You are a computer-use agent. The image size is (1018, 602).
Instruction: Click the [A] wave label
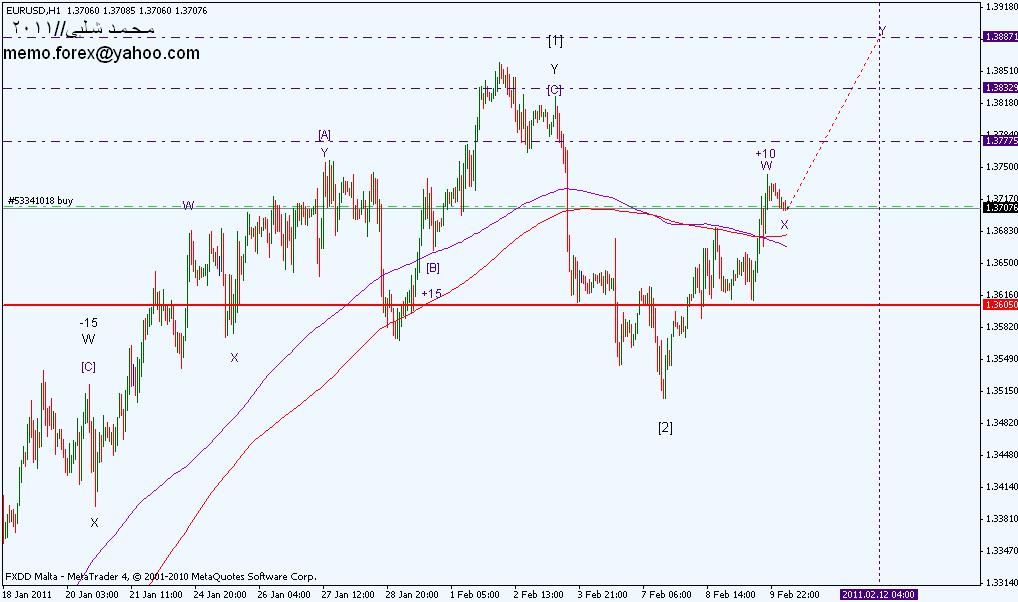(324, 134)
